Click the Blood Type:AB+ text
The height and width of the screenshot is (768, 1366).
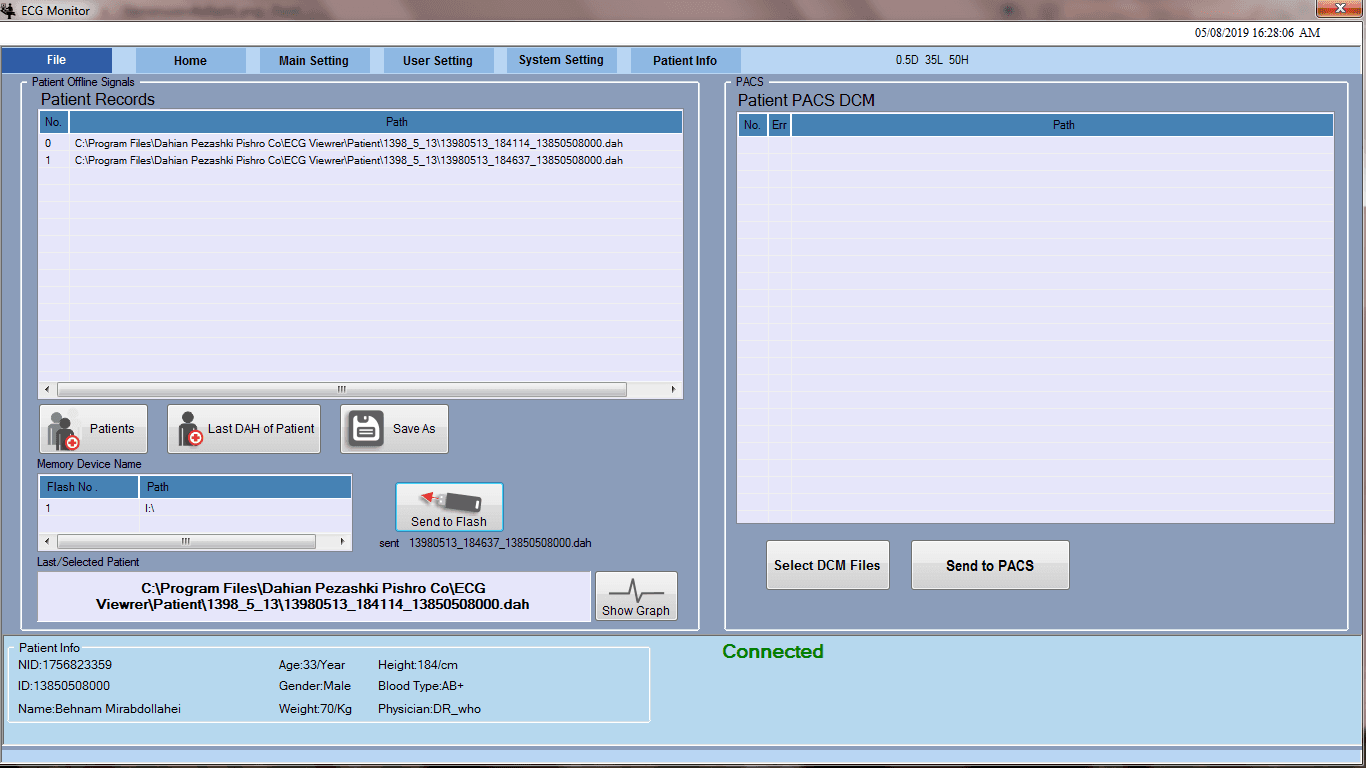tap(421, 686)
